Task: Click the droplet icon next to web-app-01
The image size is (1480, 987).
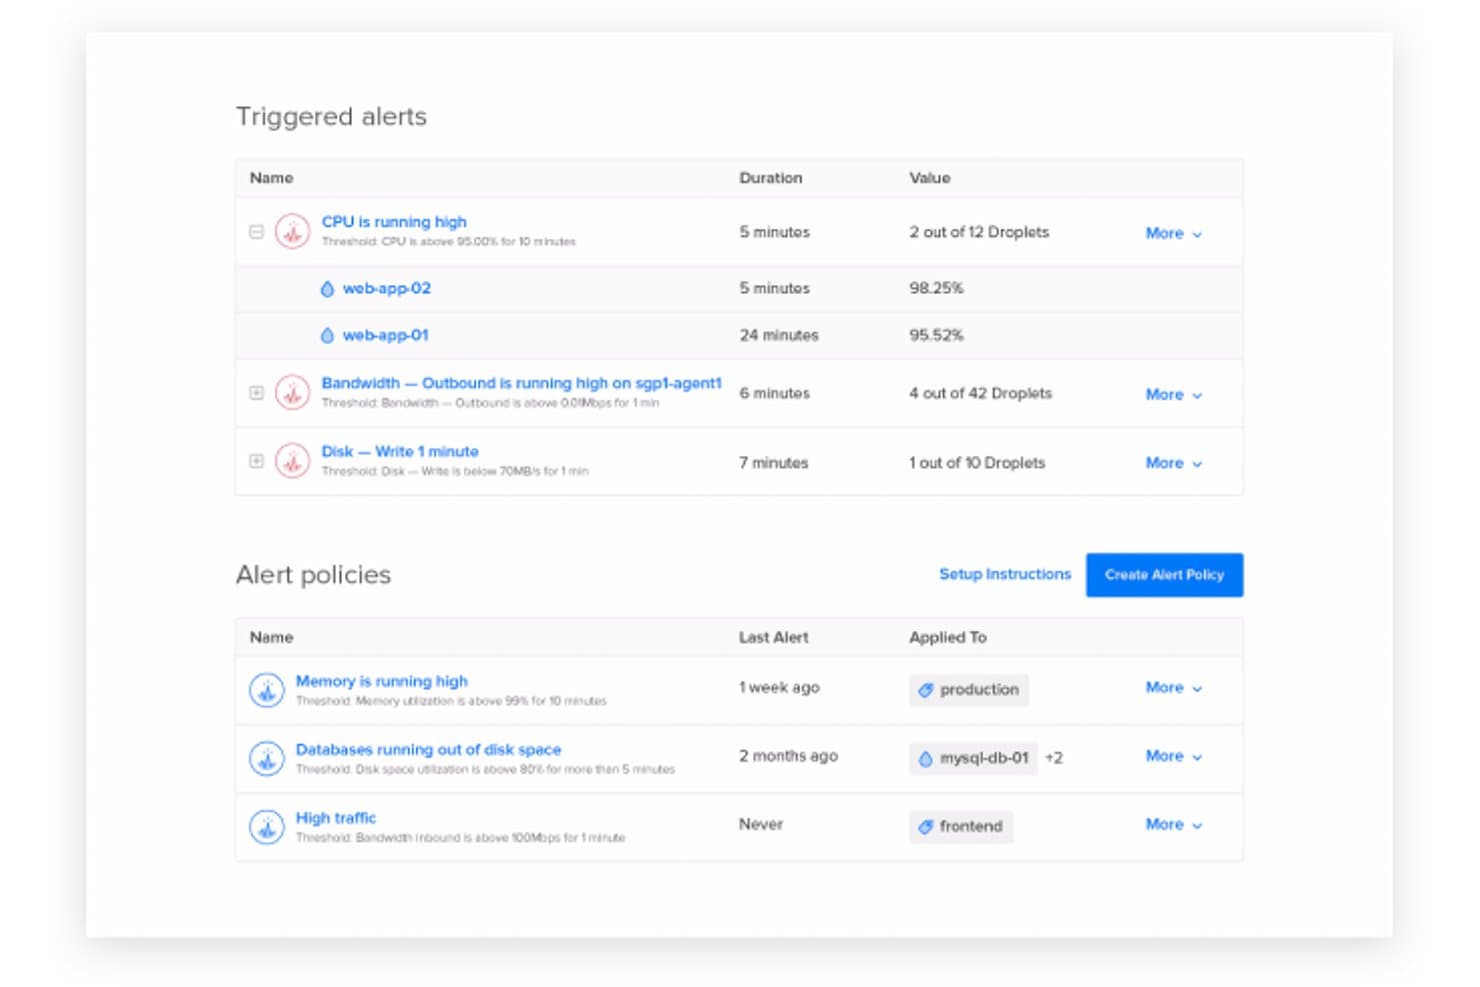Action: click(x=327, y=336)
